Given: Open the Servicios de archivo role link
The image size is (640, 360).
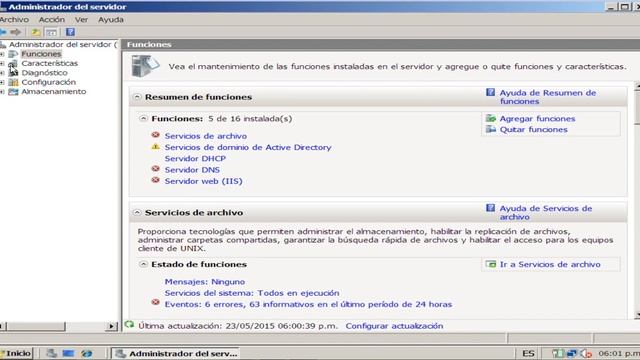Looking at the screenshot, I should click(x=206, y=136).
